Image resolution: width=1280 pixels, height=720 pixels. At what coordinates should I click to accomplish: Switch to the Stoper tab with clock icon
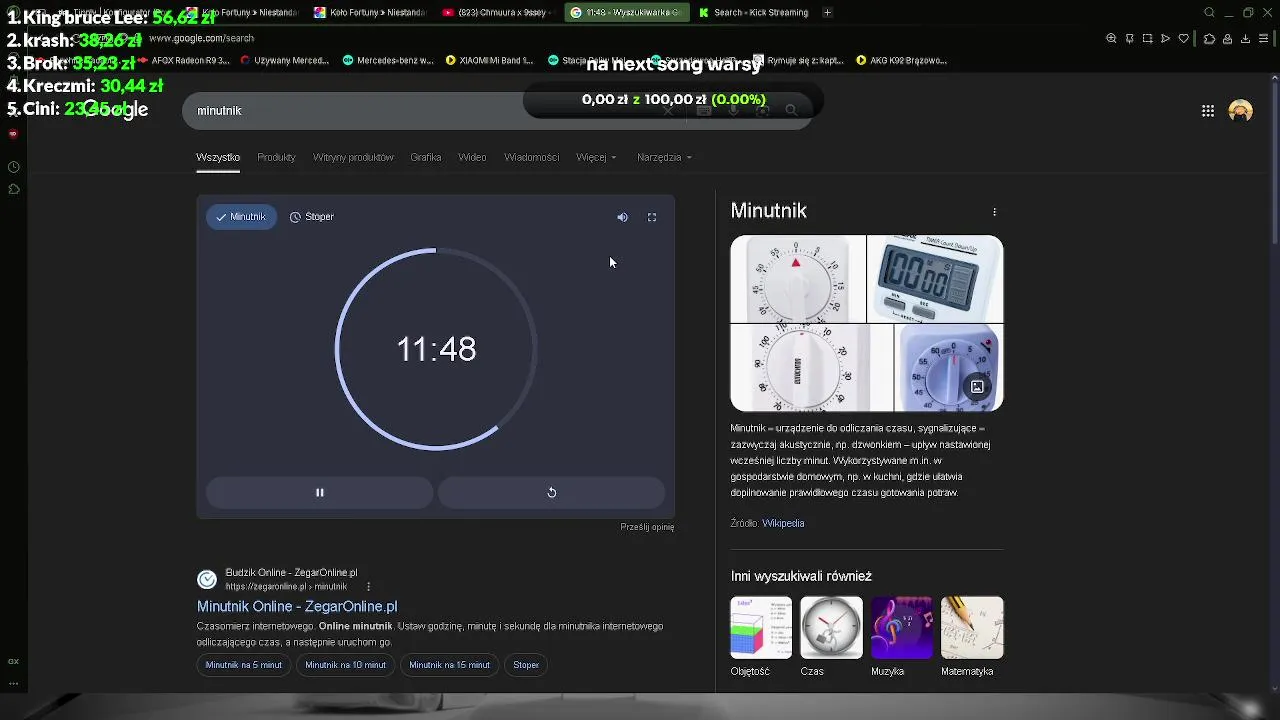tap(312, 217)
